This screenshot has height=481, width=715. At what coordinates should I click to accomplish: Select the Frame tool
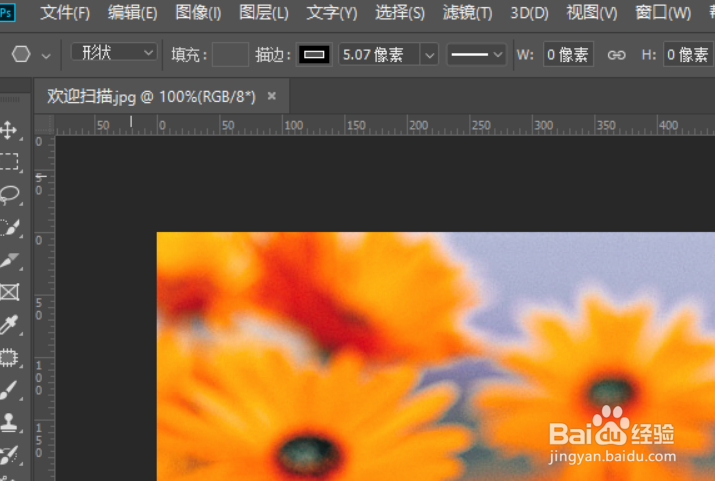point(9,292)
